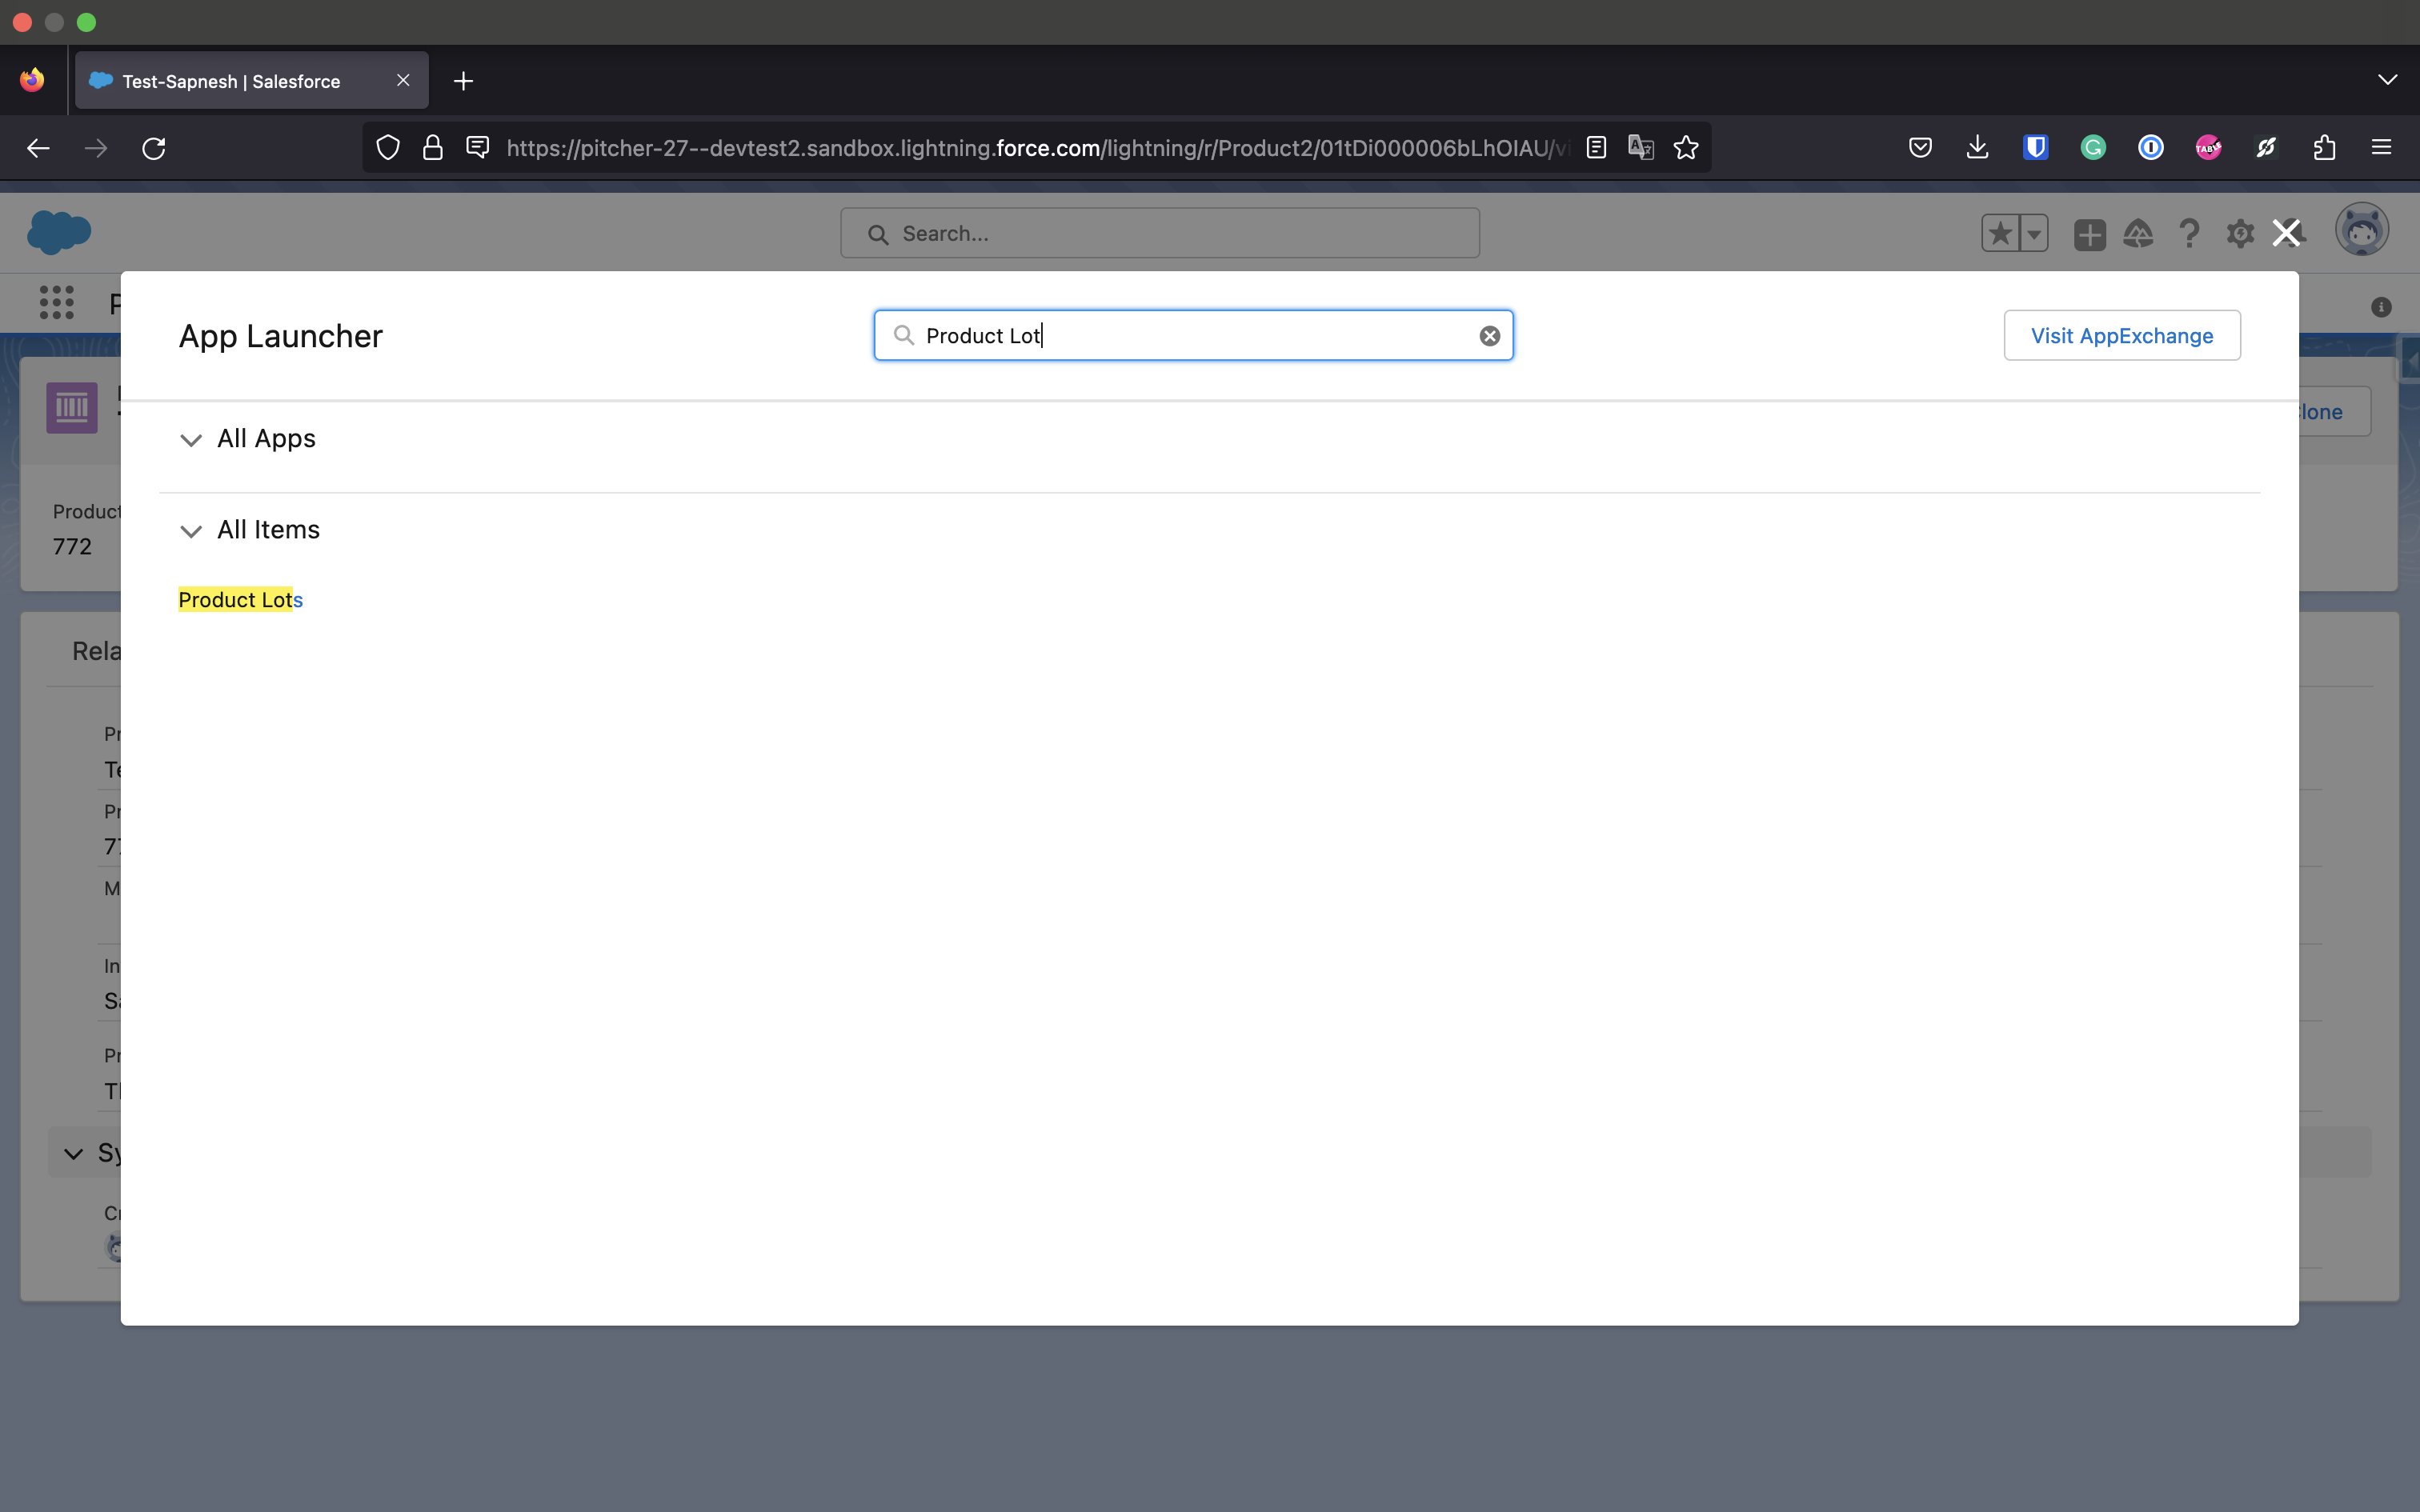The width and height of the screenshot is (2420, 1512).
Task: Open the Bitwarden extension icon
Action: [2035, 148]
